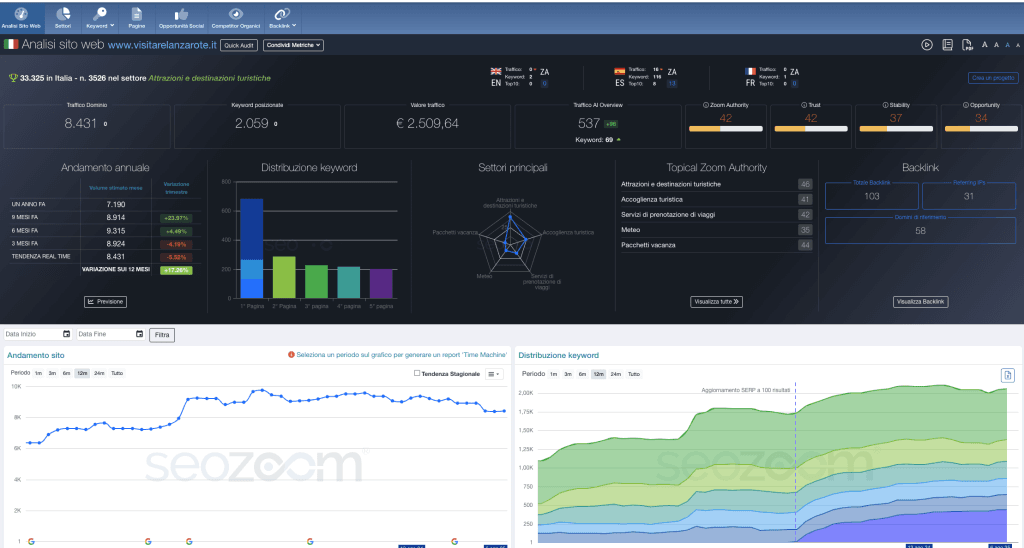
Task: Select Tutto period on Distribuzione keyword chart
Action: (x=633, y=374)
